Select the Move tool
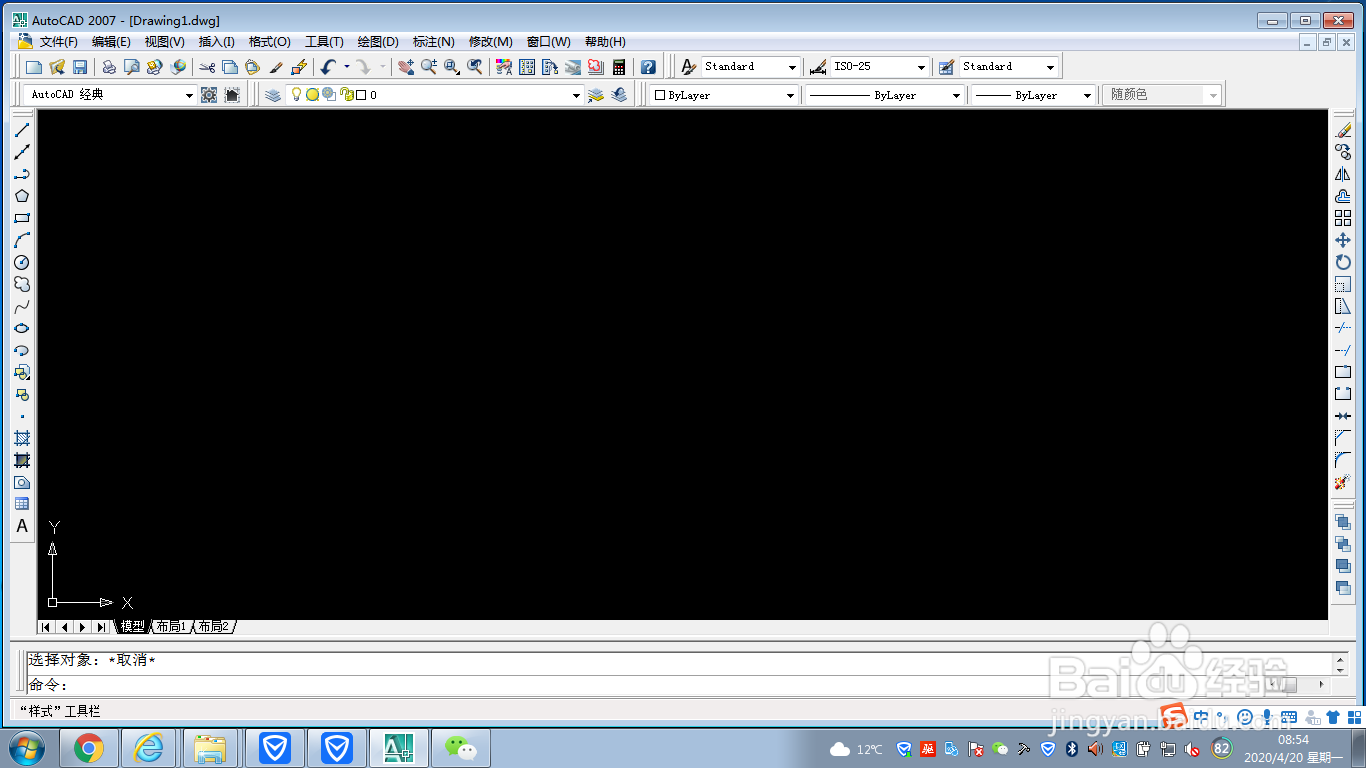This screenshot has width=1366, height=768. coord(1343,240)
